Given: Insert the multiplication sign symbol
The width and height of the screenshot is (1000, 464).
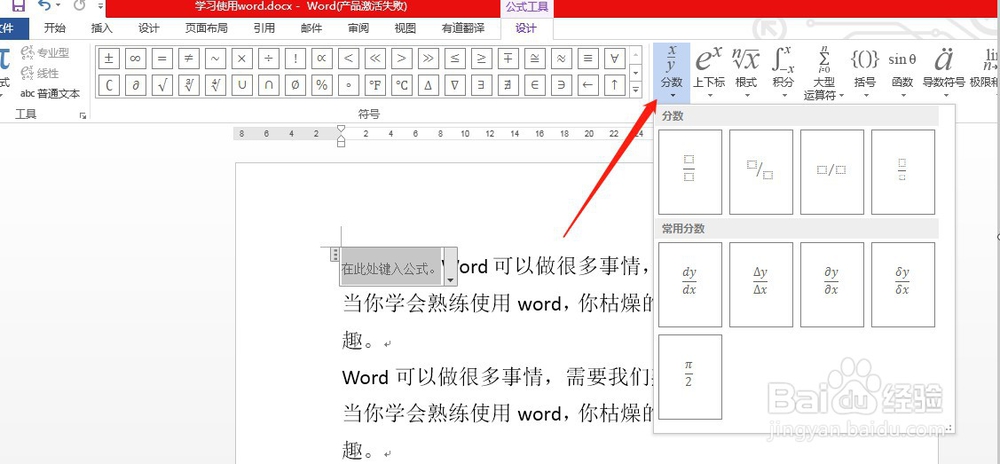Looking at the screenshot, I should point(242,59).
